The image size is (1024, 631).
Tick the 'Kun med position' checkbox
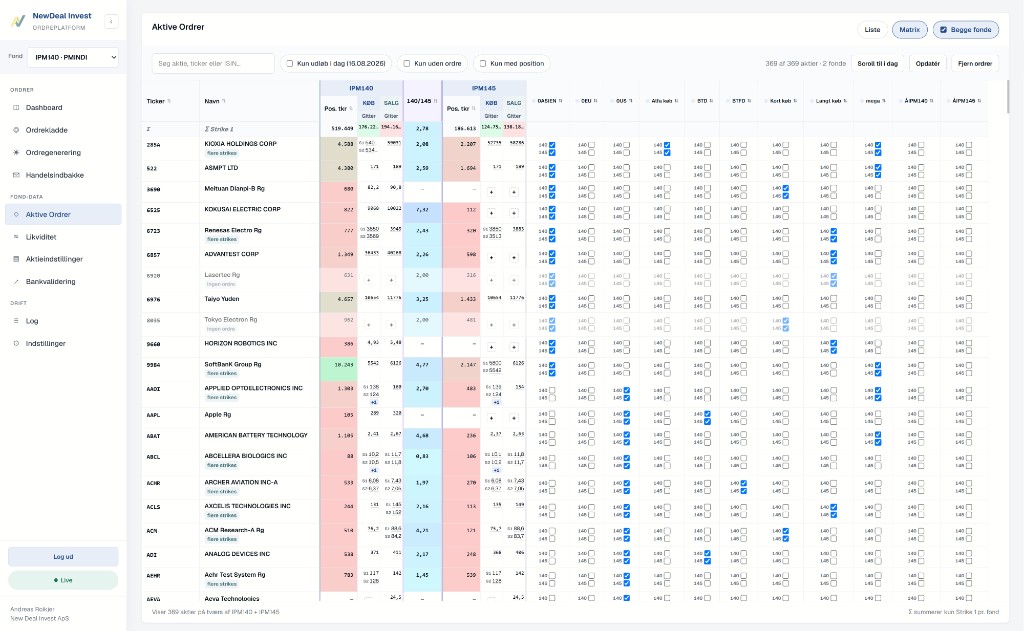click(483, 64)
